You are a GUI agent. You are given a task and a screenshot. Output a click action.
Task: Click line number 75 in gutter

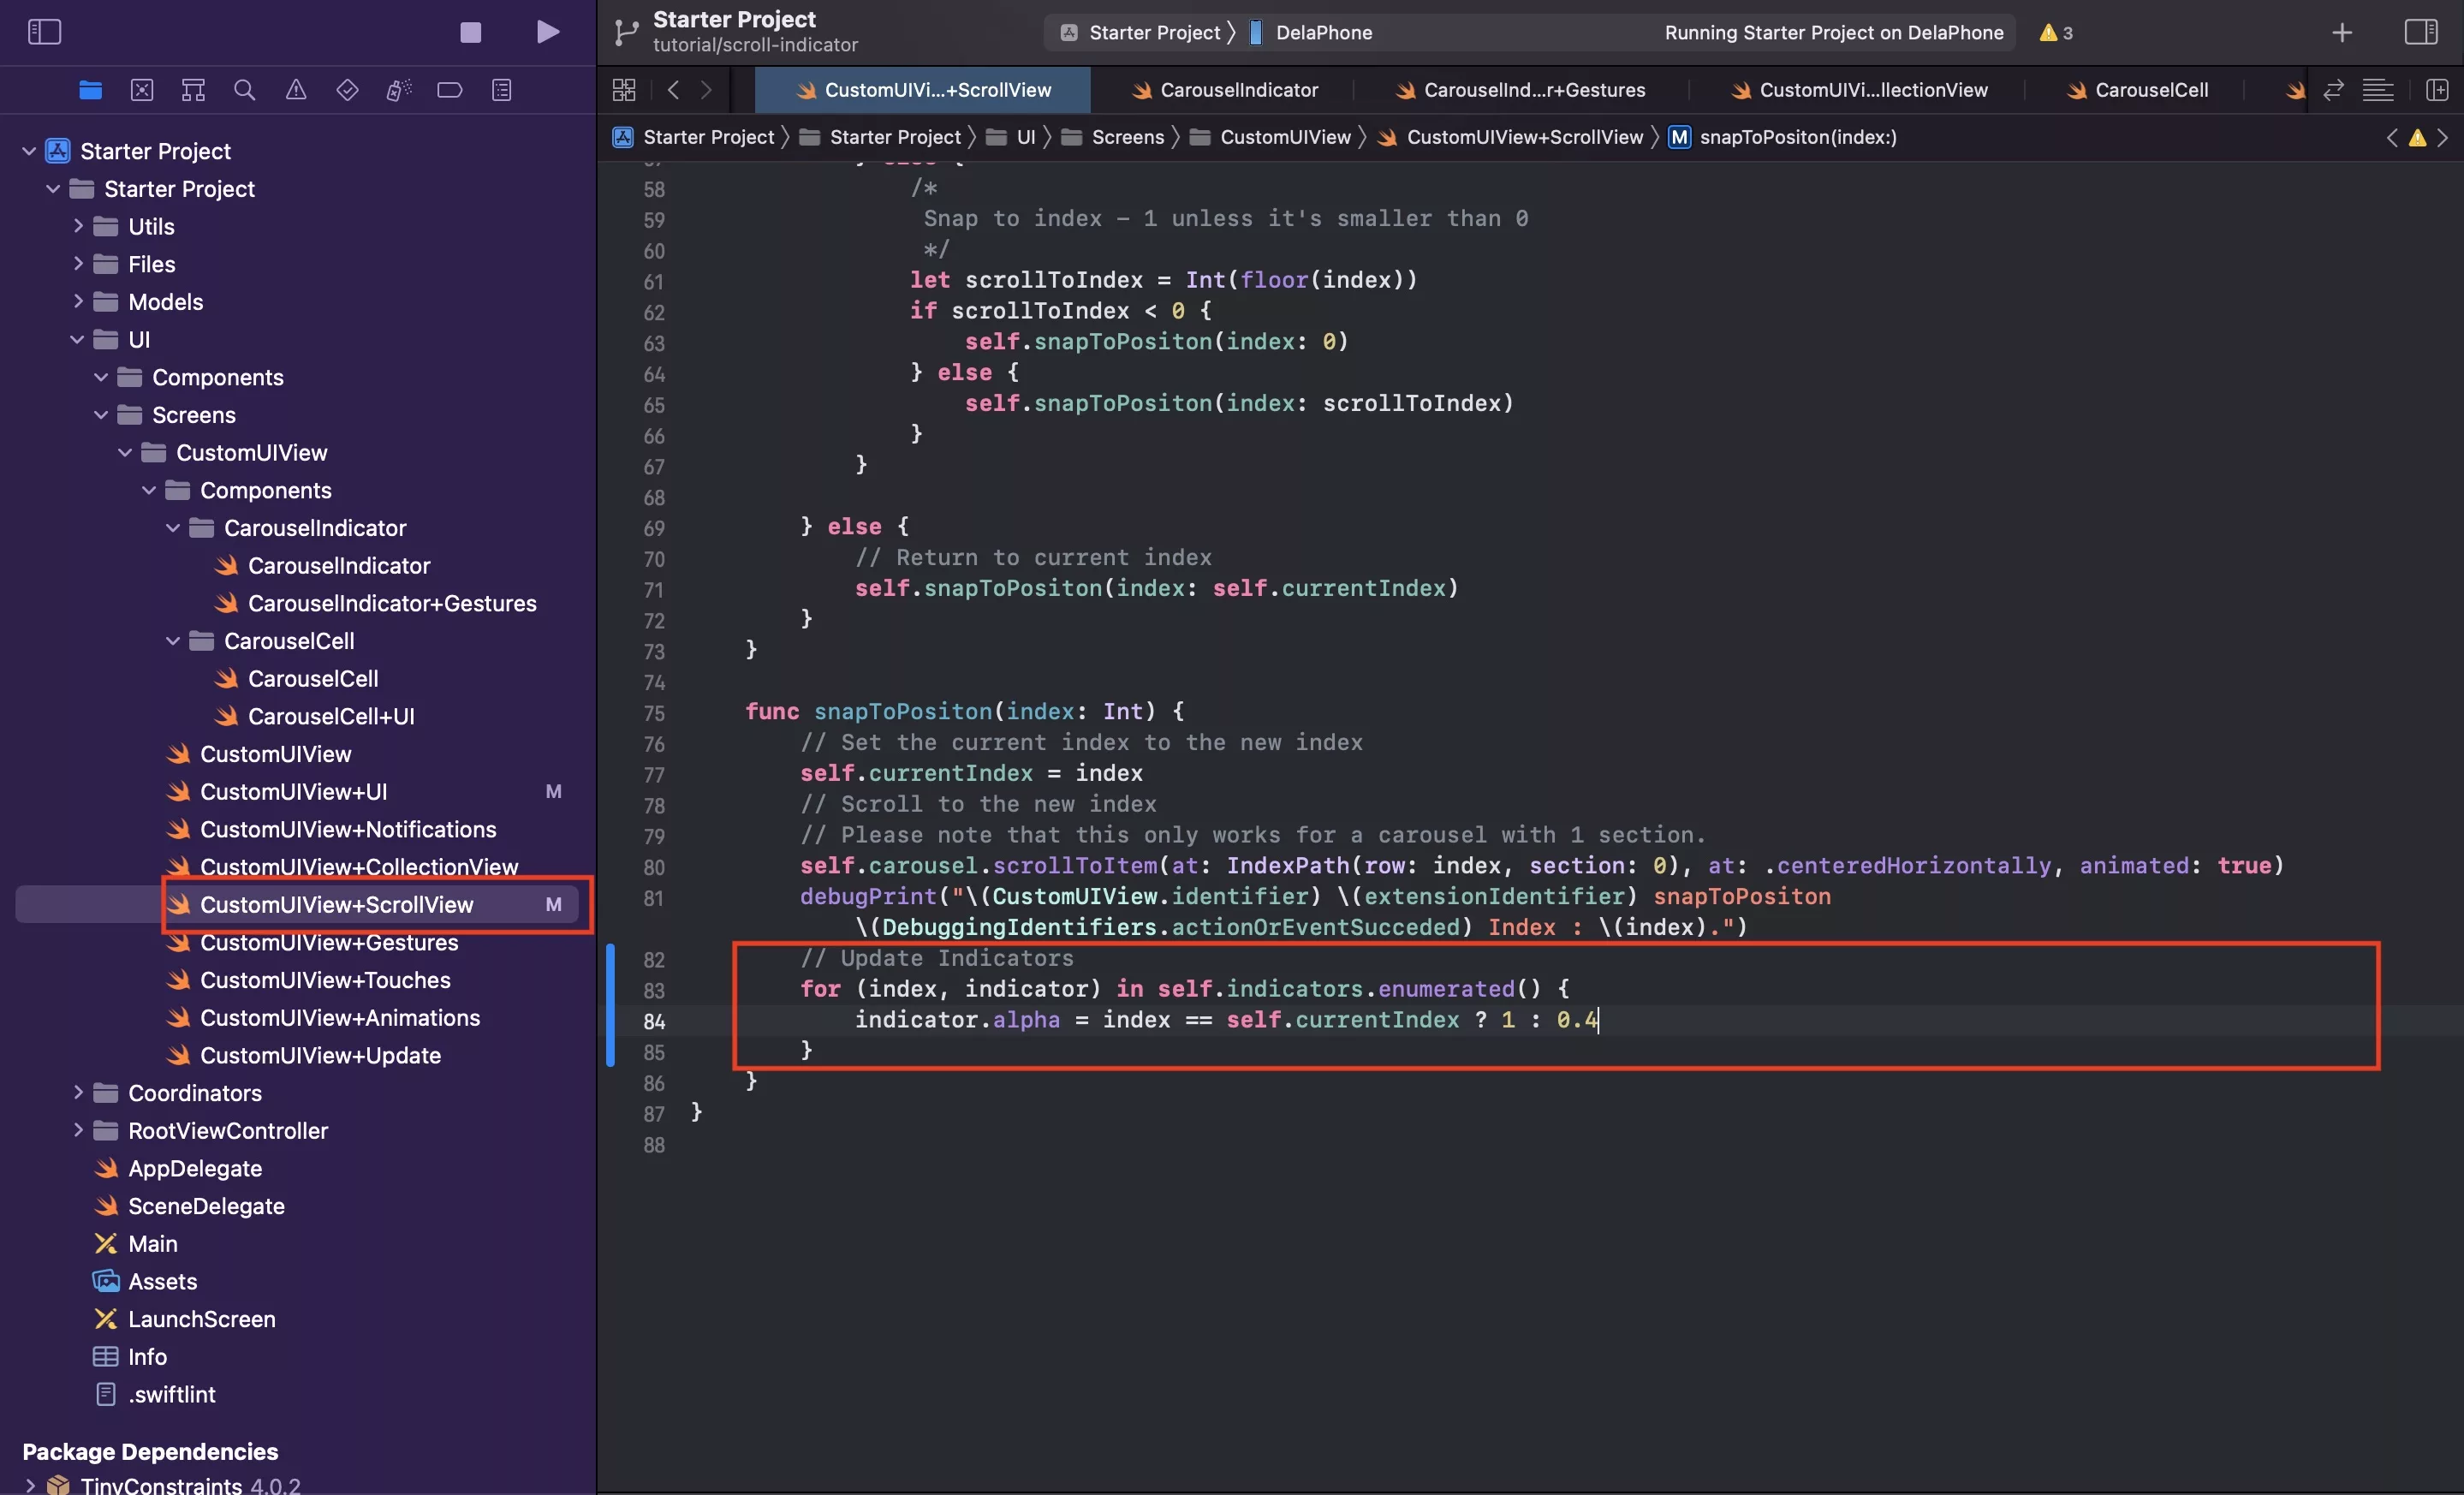[x=653, y=713]
